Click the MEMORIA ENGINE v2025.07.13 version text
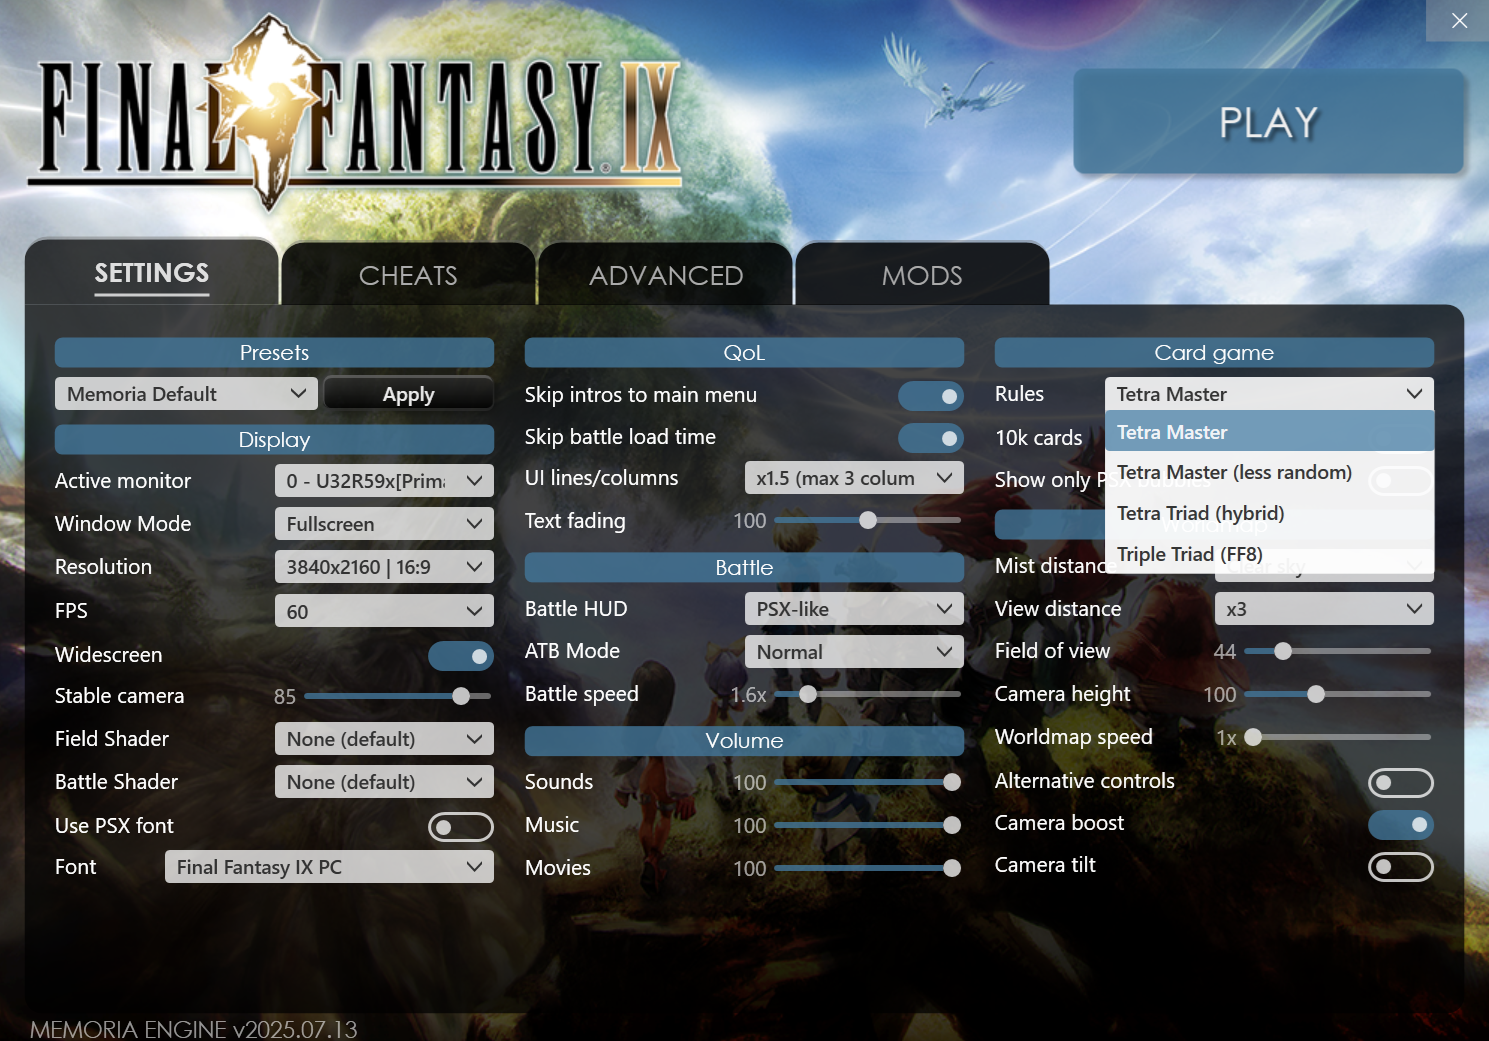1489x1041 pixels. (x=193, y=1029)
